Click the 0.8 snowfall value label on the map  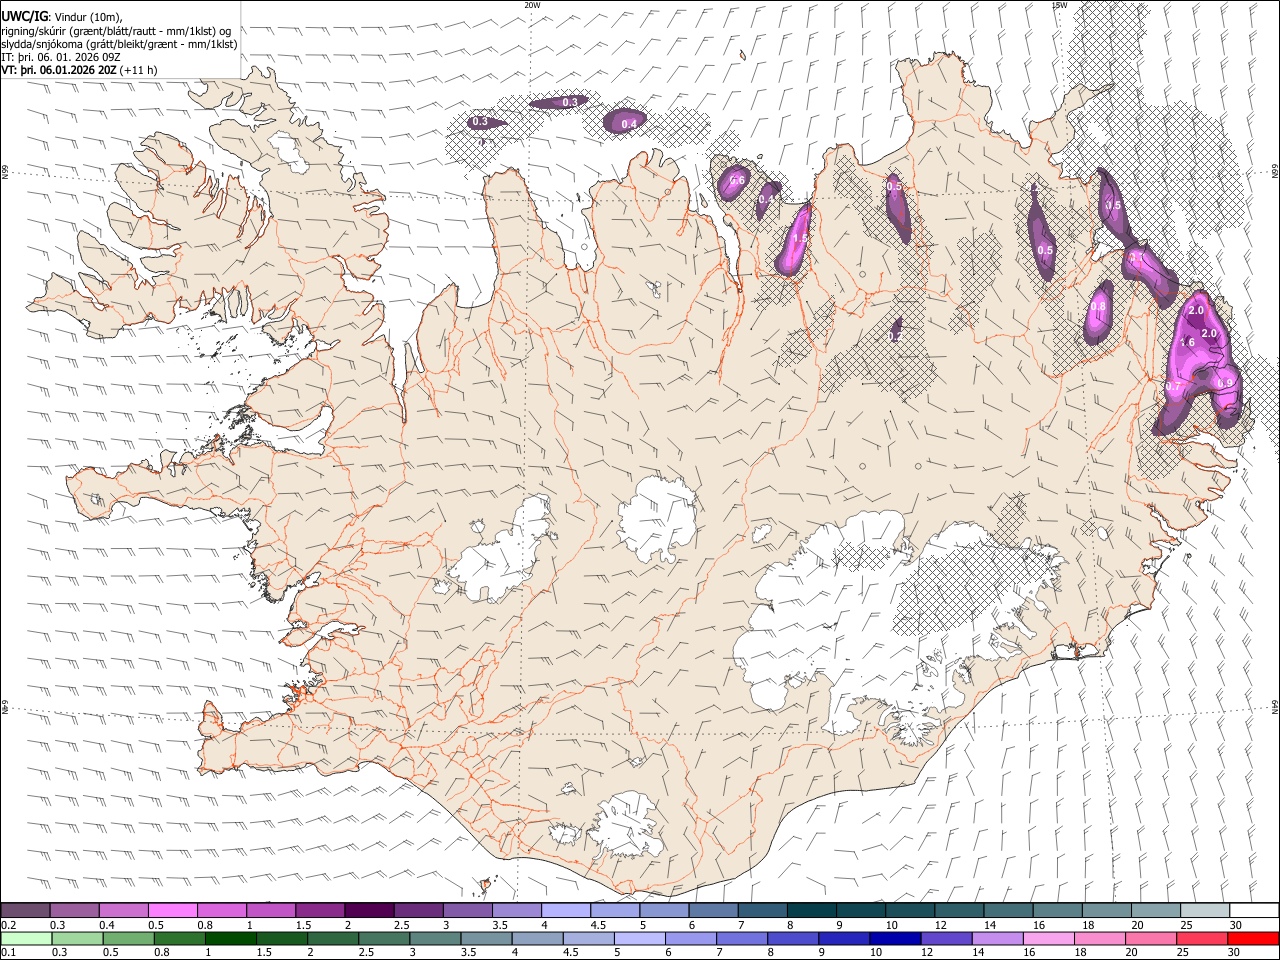click(1098, 307)
